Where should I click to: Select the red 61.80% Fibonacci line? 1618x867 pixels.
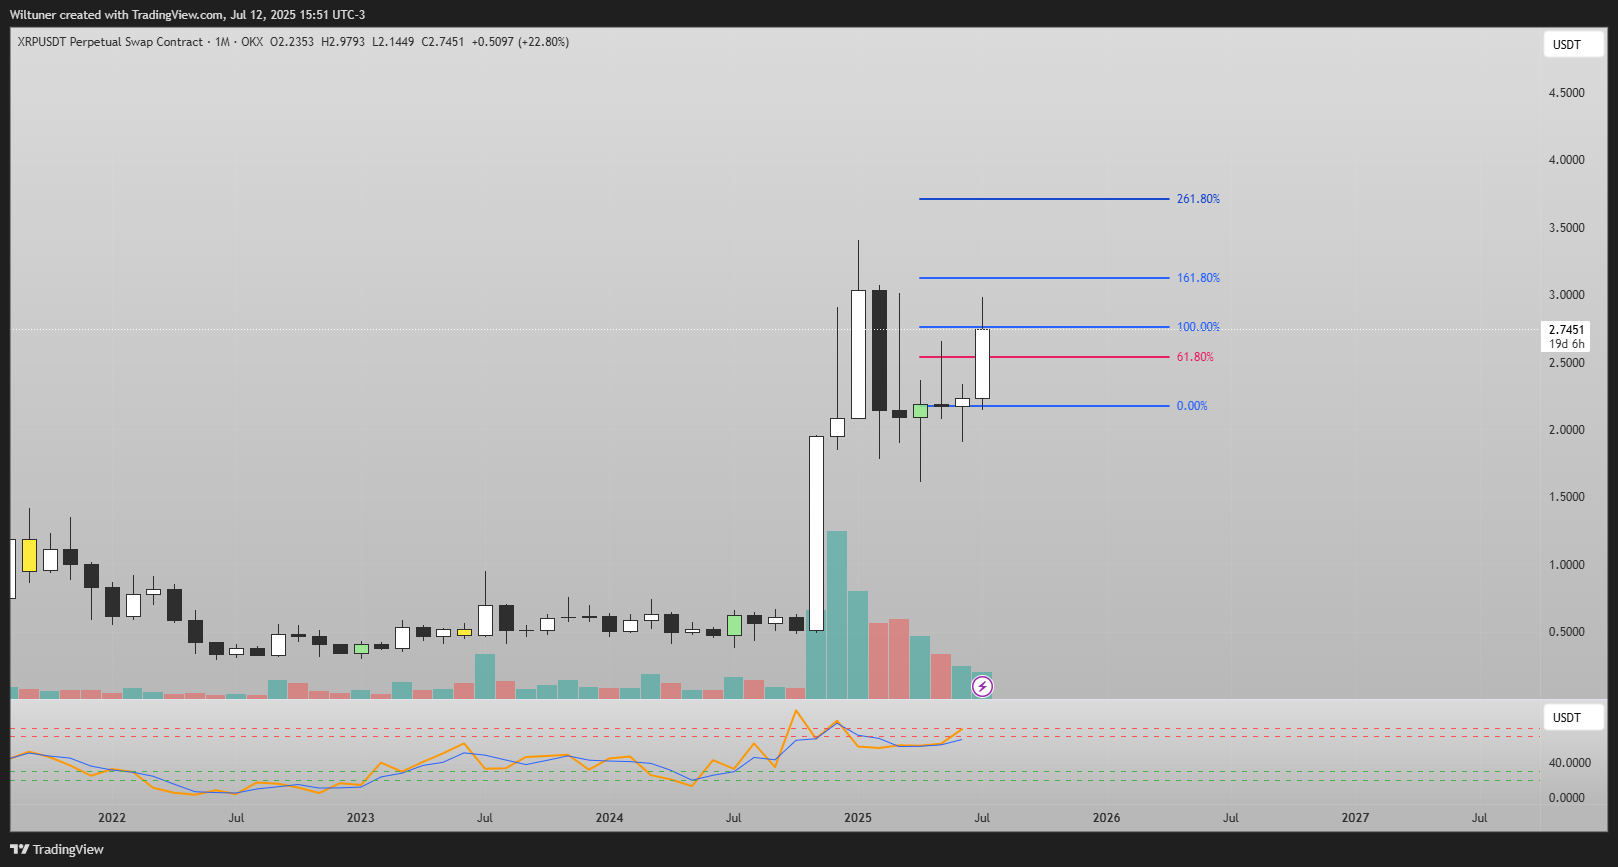click(1044, 357)
